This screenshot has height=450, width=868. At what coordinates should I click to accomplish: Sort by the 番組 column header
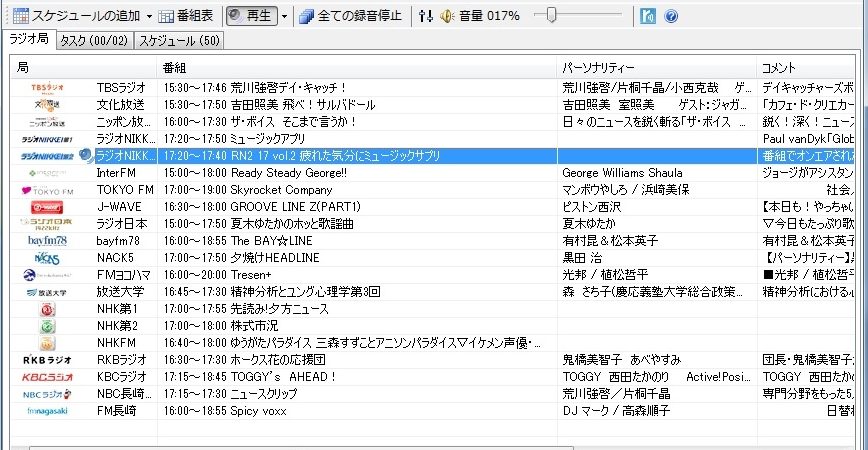(357, 68)
